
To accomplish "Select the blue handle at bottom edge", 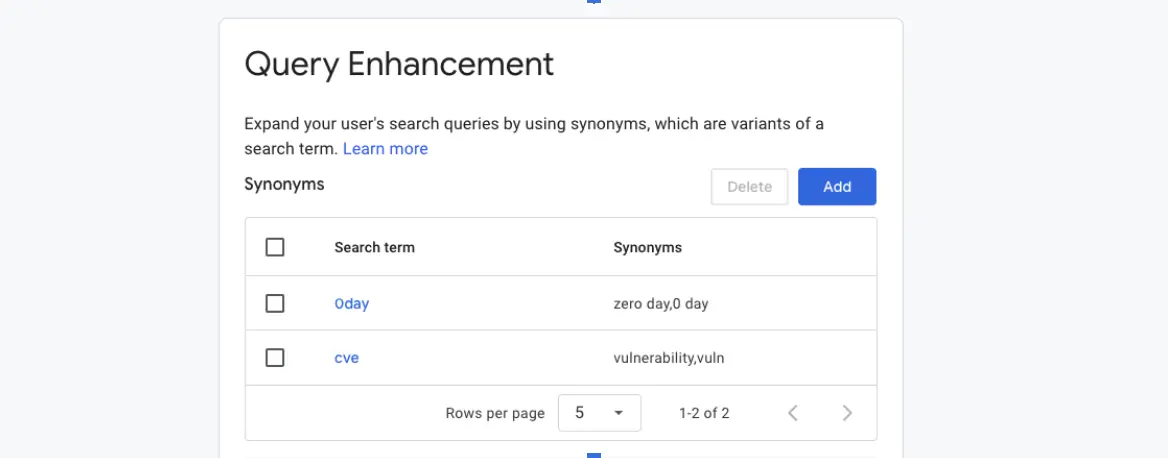I will click(594, 455).
